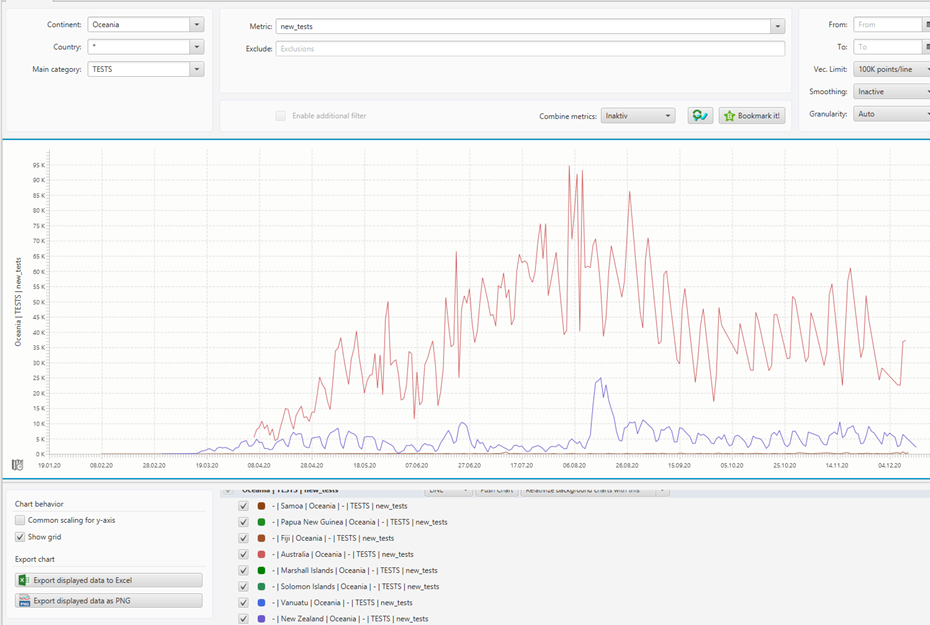The height and width of the screenshot is (625, 930).
Task: Open the From date calendar picker icon
Action: (926, 24)
